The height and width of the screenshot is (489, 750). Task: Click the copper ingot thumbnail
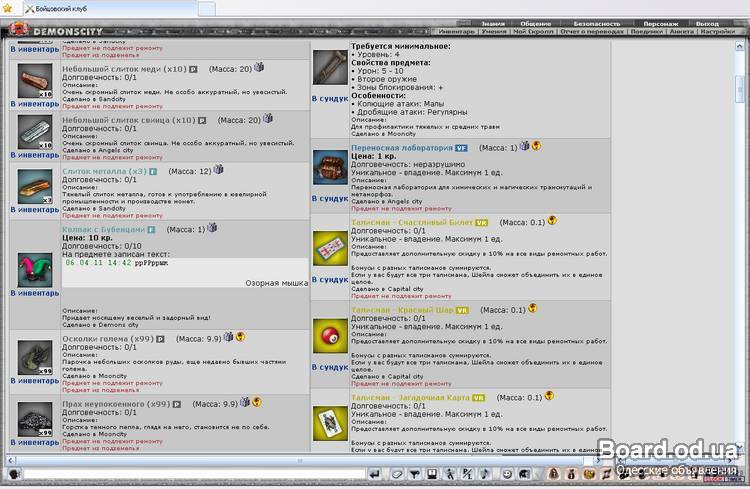tap(35, 81)
